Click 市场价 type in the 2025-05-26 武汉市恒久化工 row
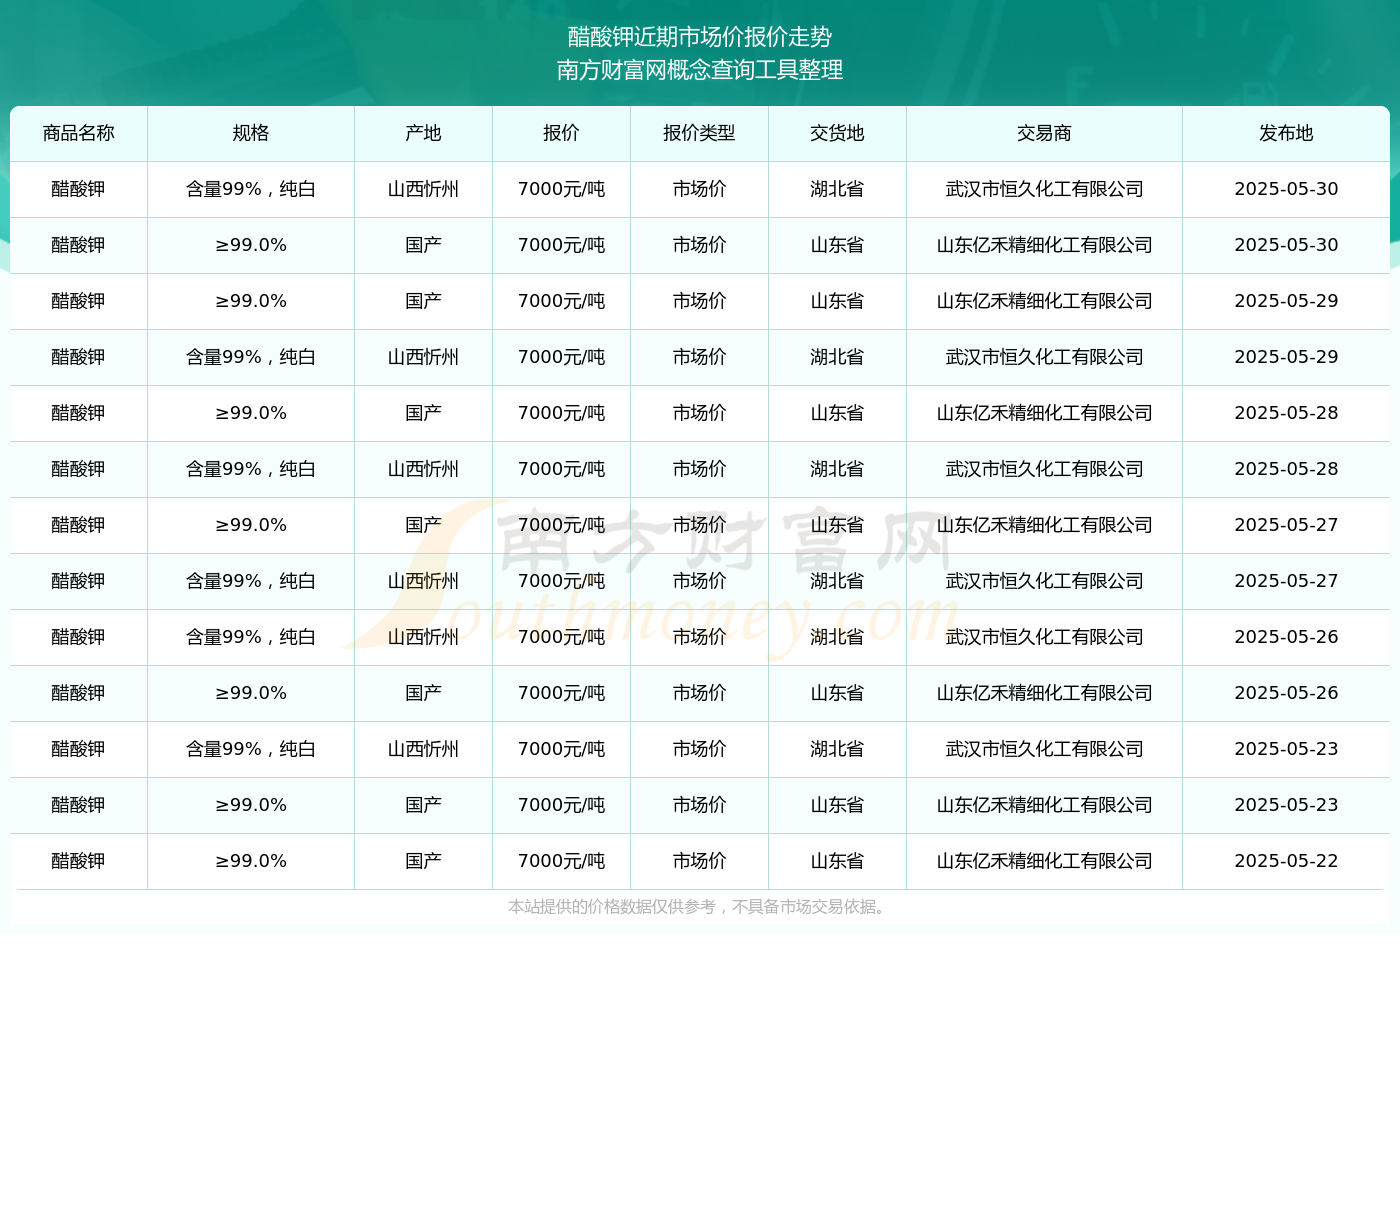The image size is (1400, 1205). click(x=700, y=637)
